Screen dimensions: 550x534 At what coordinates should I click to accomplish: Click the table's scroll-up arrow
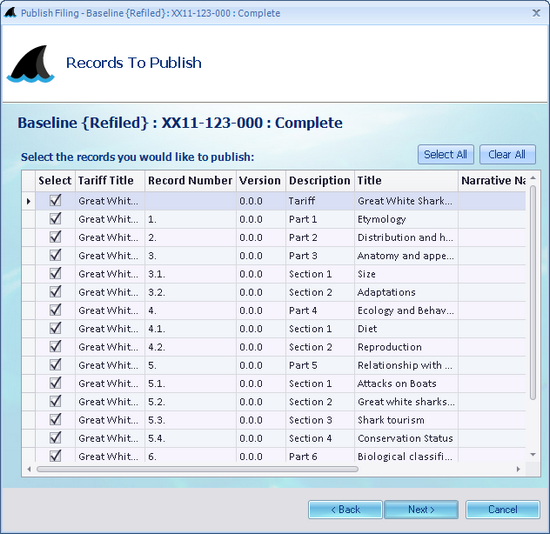[533, 178]
